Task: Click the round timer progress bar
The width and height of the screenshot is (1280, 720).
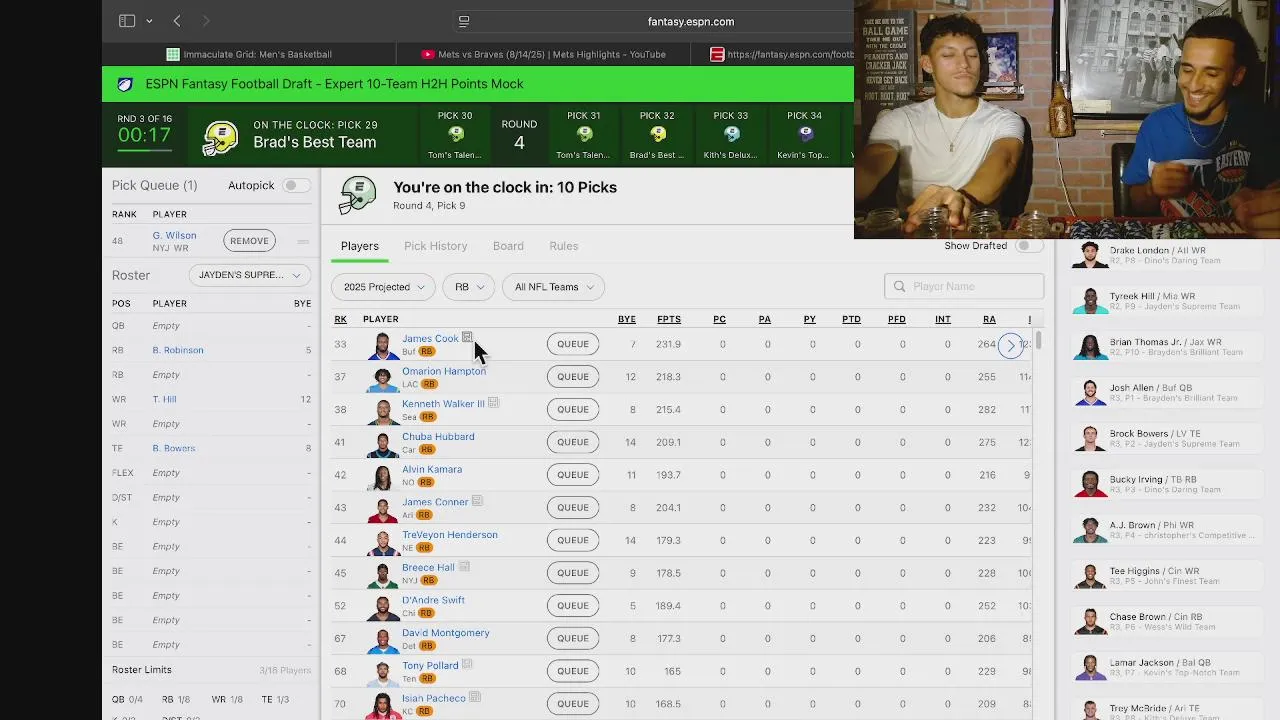Action: tap(144, 150)
